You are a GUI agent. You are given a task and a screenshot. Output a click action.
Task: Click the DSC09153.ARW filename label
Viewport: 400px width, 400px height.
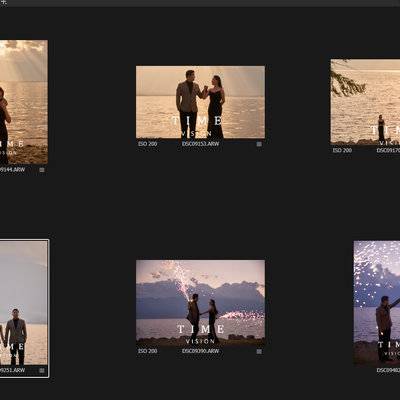click(x=200, y=144)
